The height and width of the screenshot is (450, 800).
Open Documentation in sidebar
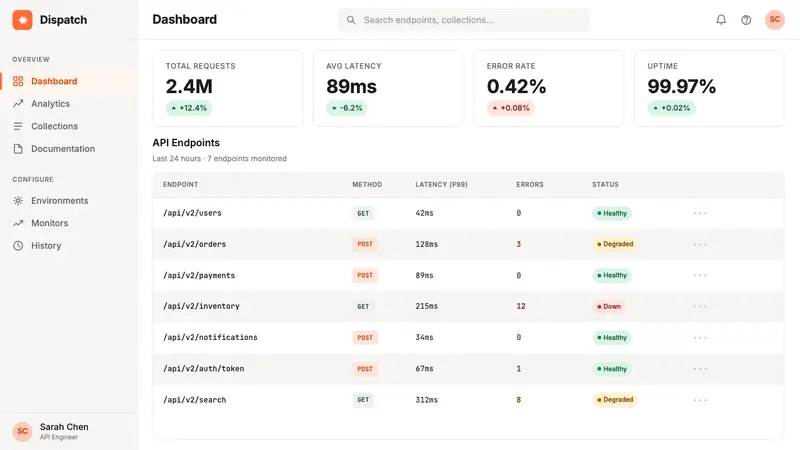tap(68, 148)
